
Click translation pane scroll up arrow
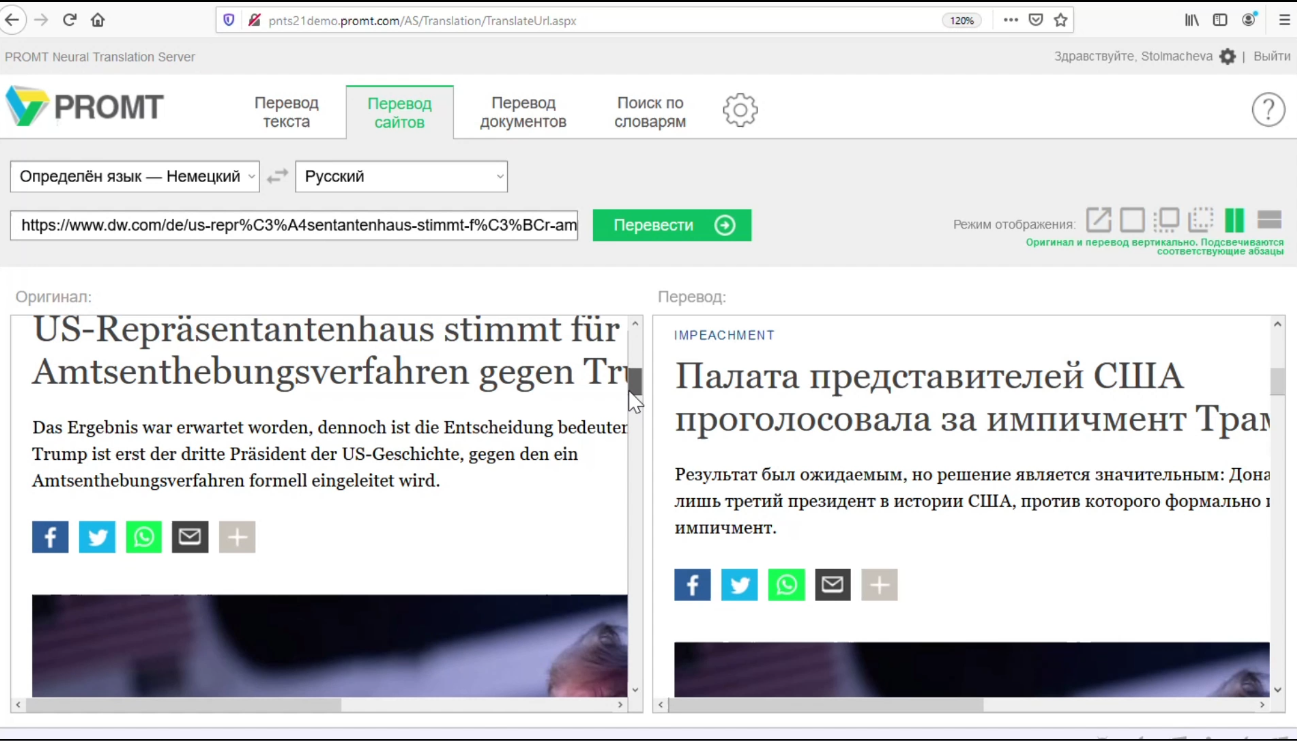(1277, 324)
